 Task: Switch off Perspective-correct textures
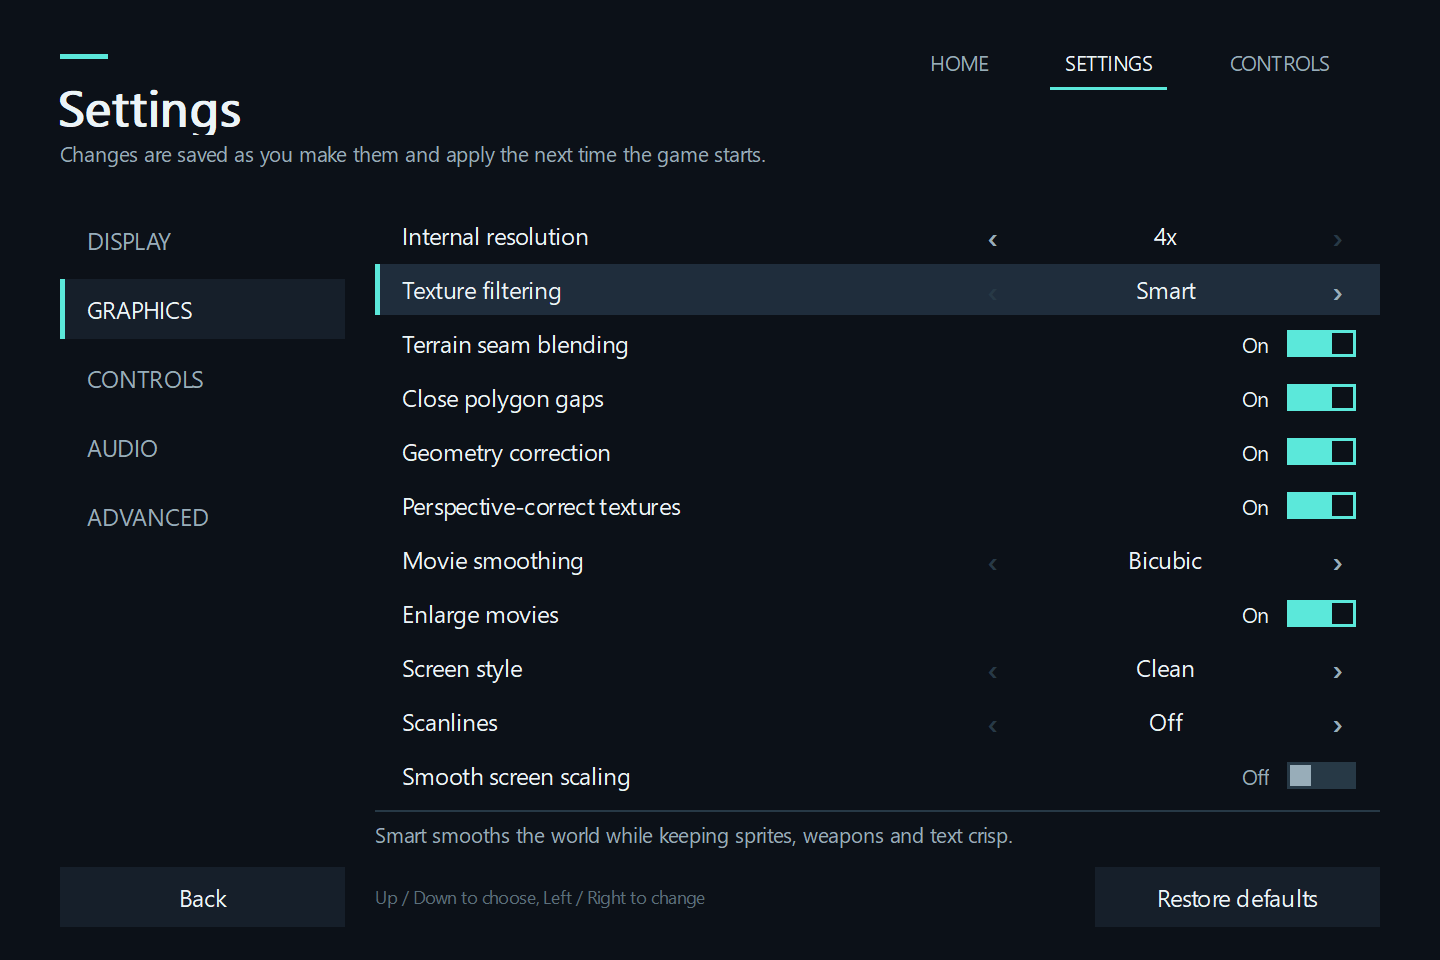click(x=1321, y=506)
